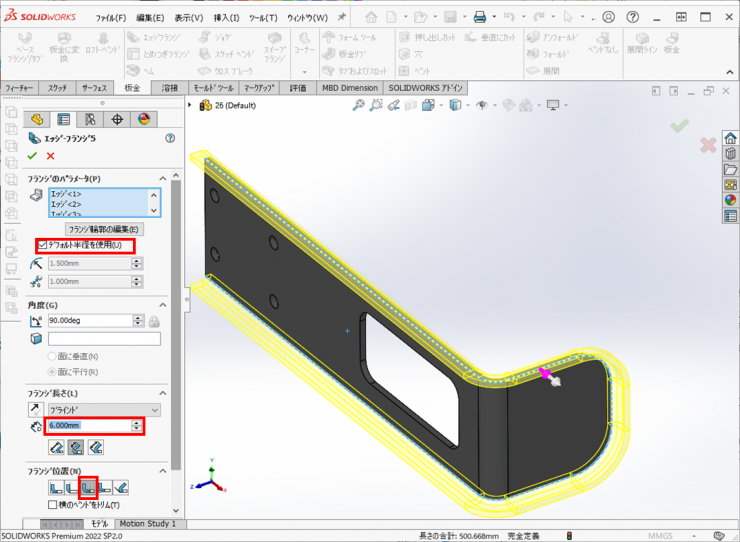Select the highlighted third flange position icon
The image size is (740, 542).
click(x=88, y=488)
